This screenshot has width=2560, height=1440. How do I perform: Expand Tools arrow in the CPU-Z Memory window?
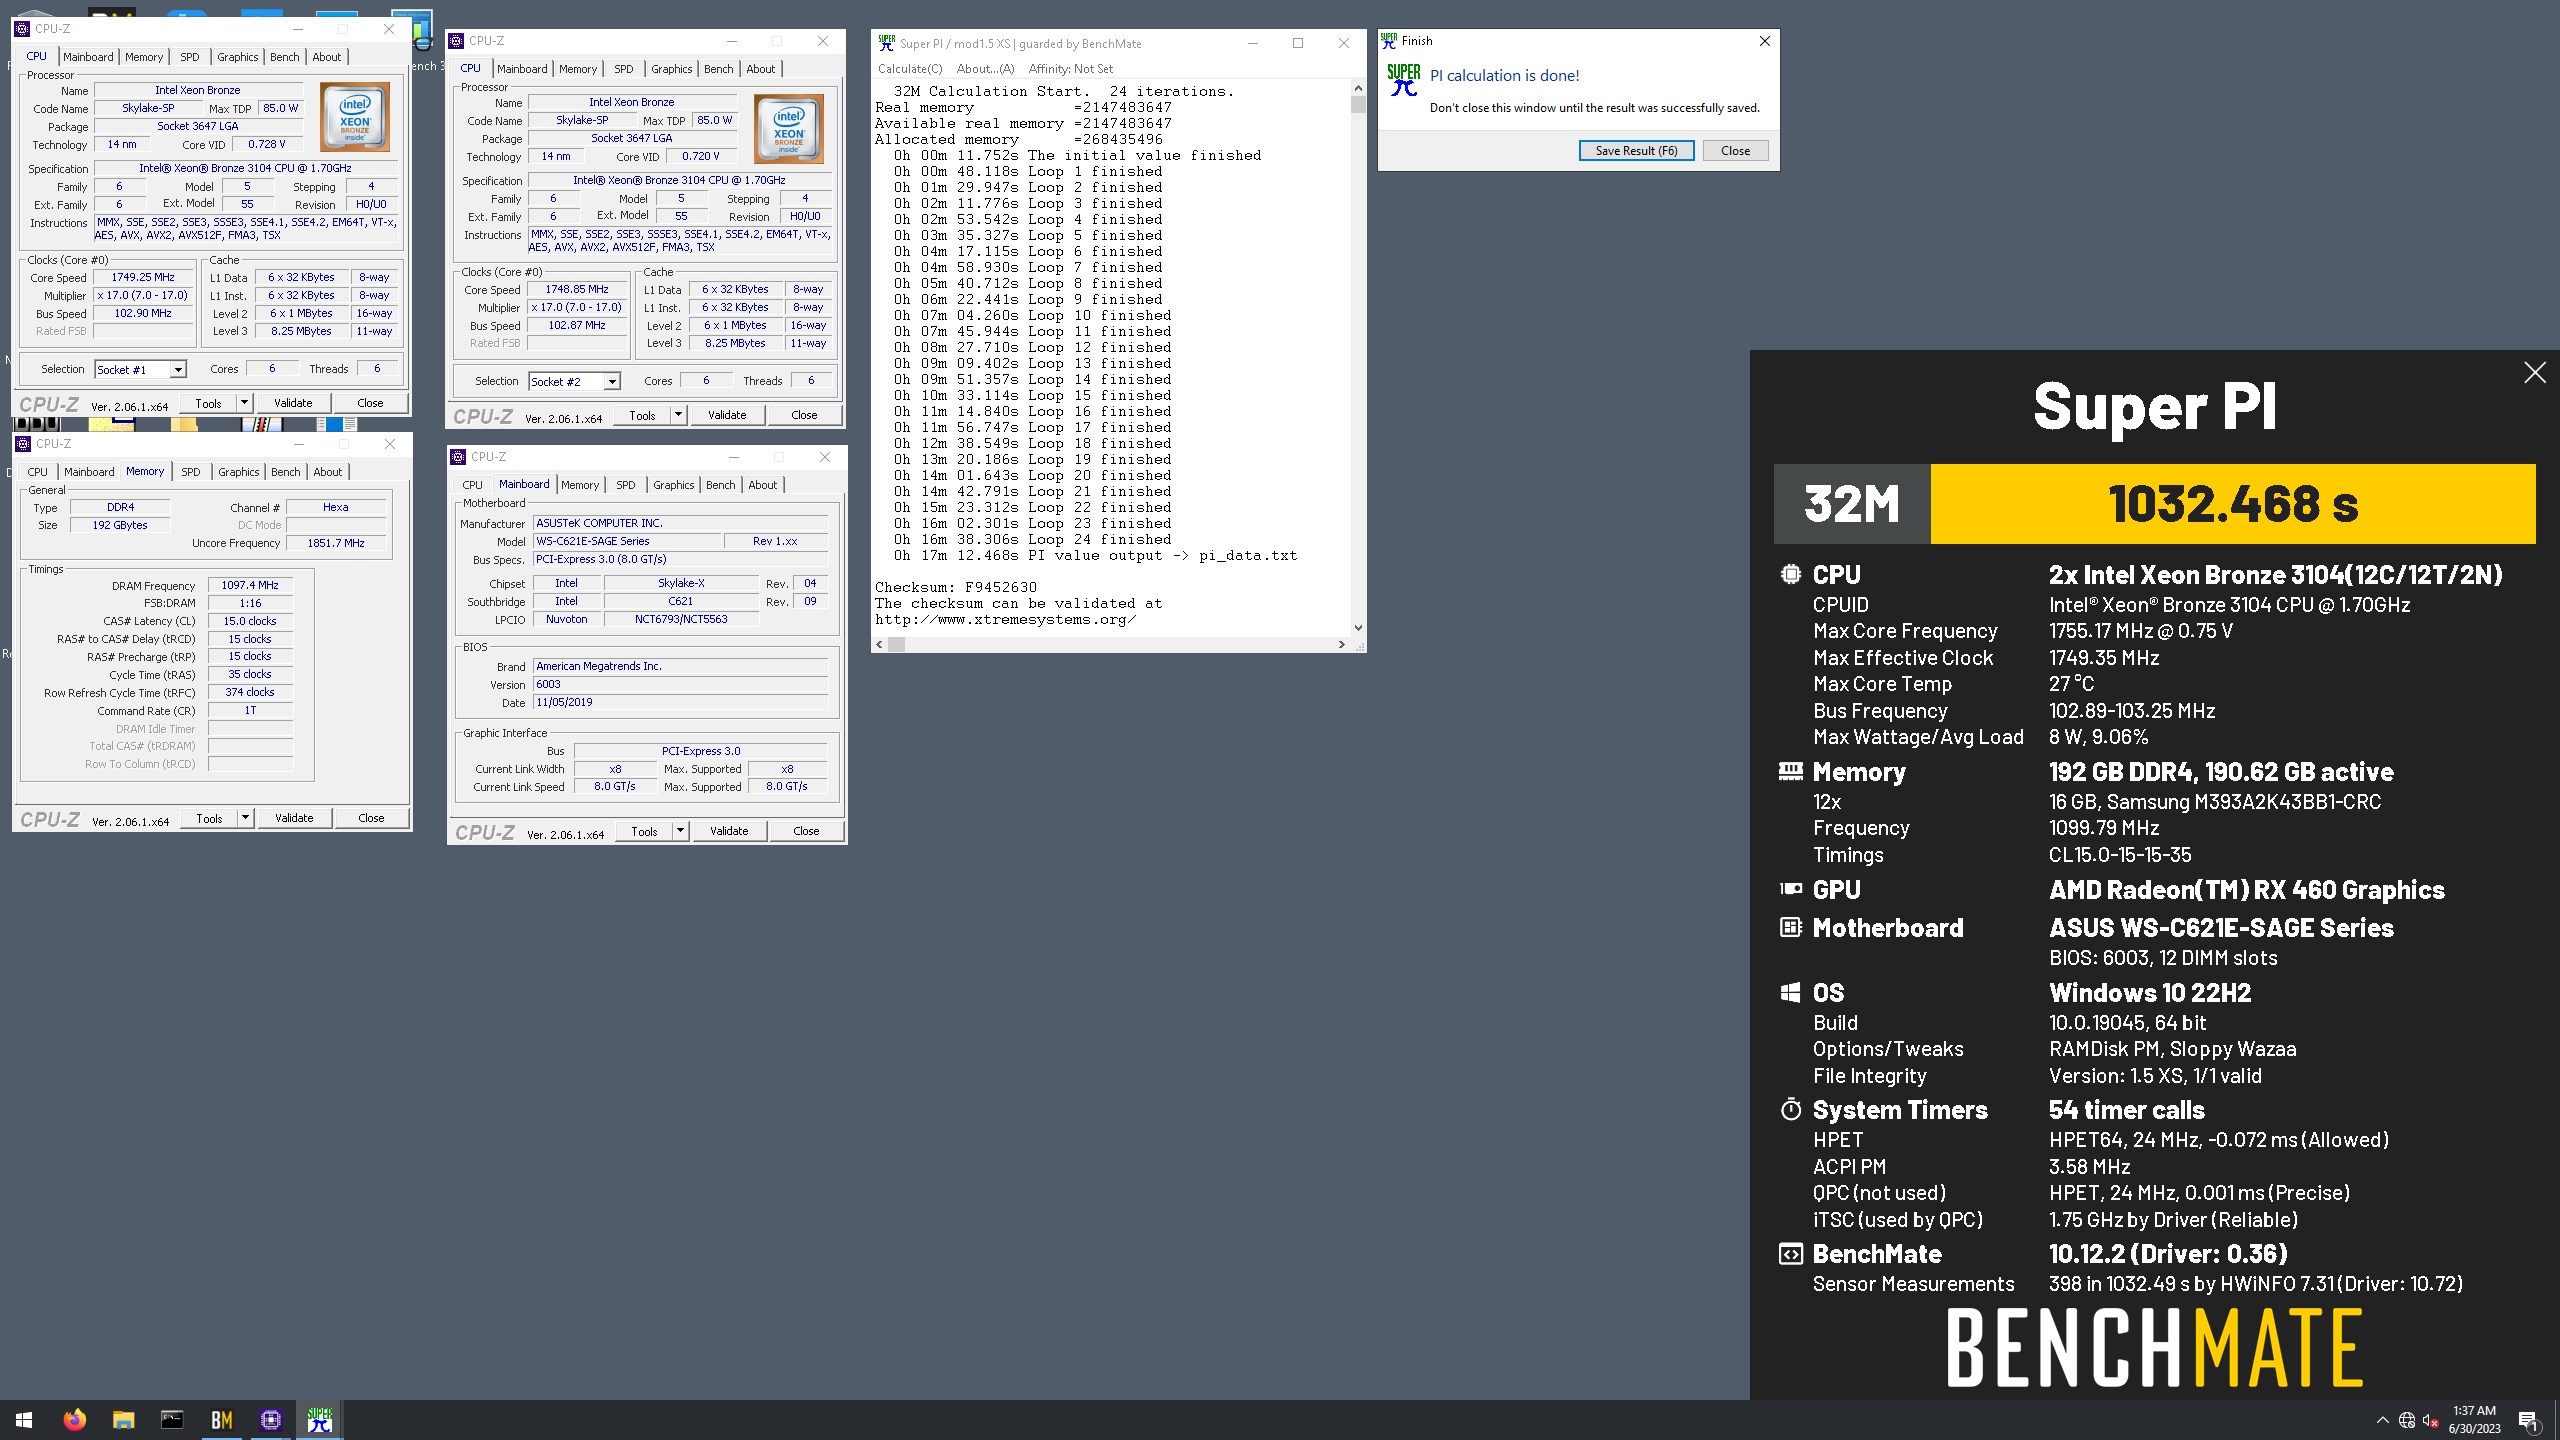point(245,818)
